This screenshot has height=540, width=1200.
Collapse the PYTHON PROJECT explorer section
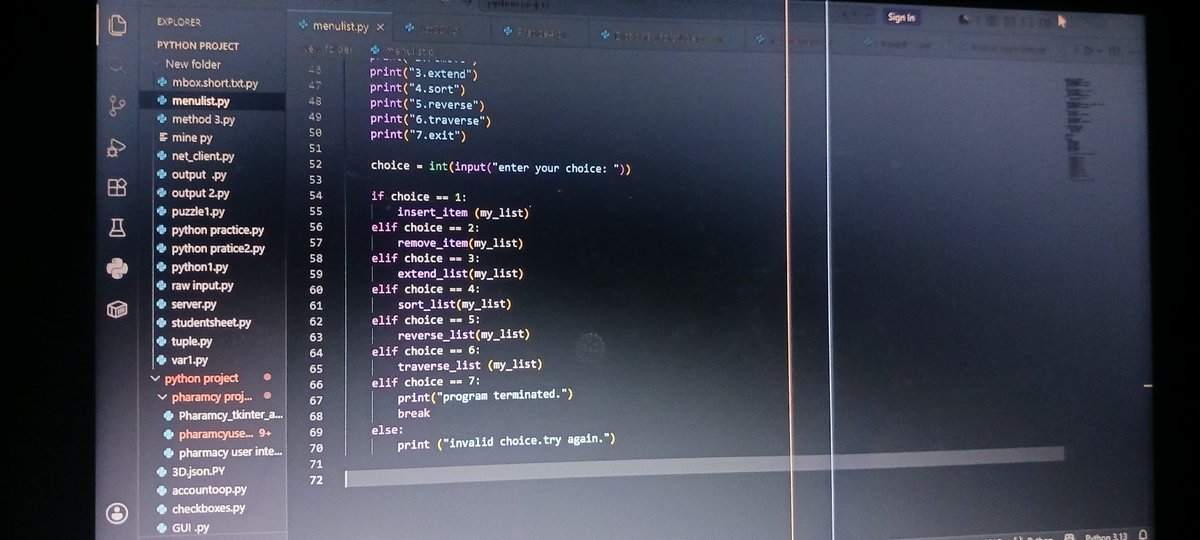pyautogui.click(x=198, y=45)
